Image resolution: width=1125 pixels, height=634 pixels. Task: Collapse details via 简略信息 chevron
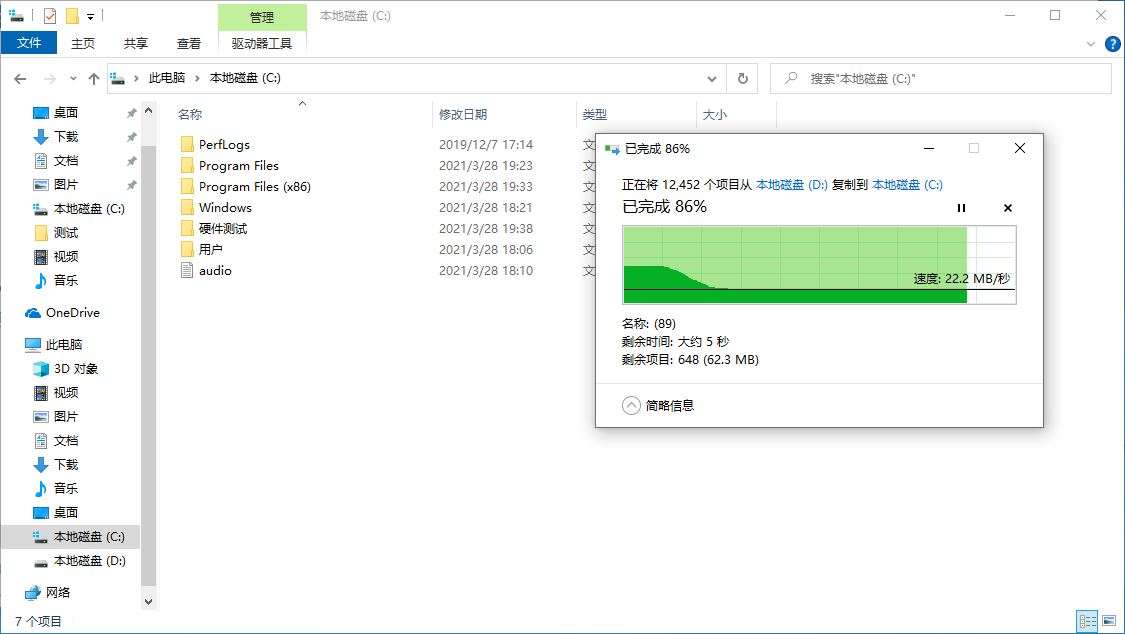coord(631,406)
